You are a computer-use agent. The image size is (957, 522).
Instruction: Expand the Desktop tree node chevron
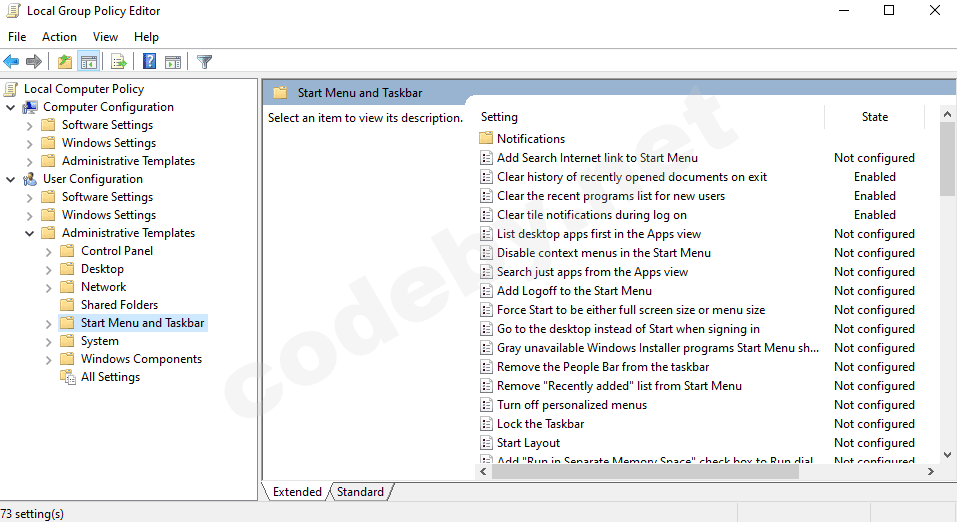tap(49, 270)
